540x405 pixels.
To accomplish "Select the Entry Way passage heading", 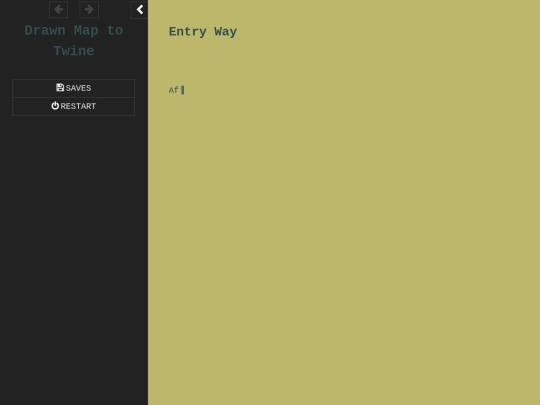I will point(202,32).
